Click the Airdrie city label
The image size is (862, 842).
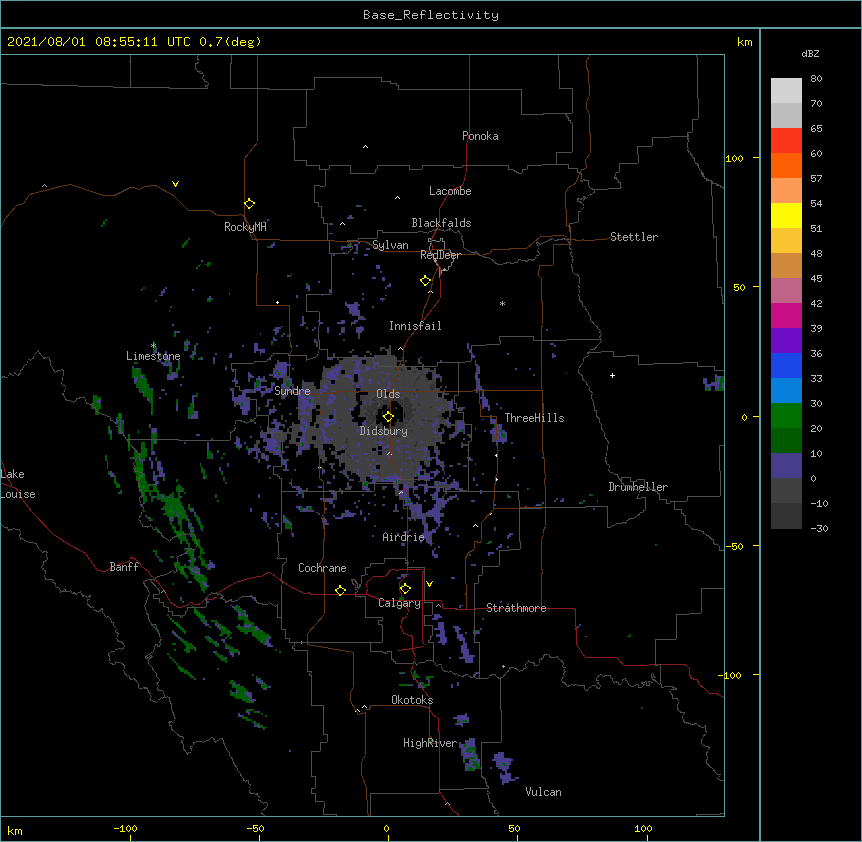point(404,537)
